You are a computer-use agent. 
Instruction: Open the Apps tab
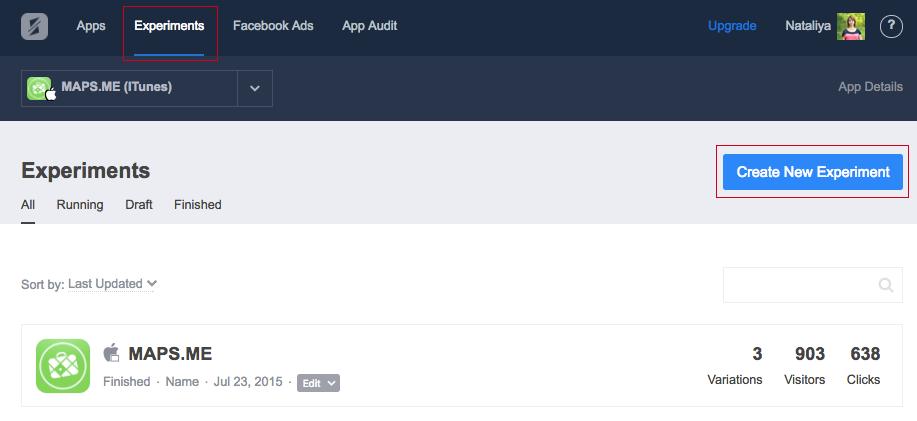(91, 26)
